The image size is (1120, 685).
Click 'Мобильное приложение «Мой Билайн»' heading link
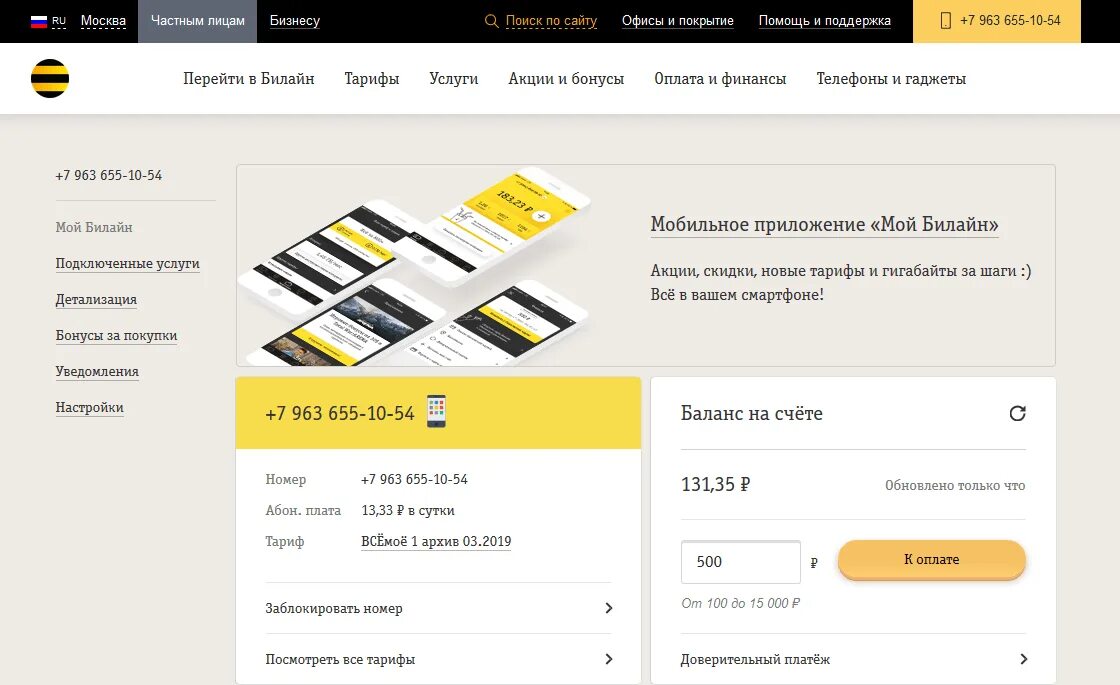click(824, 224)
